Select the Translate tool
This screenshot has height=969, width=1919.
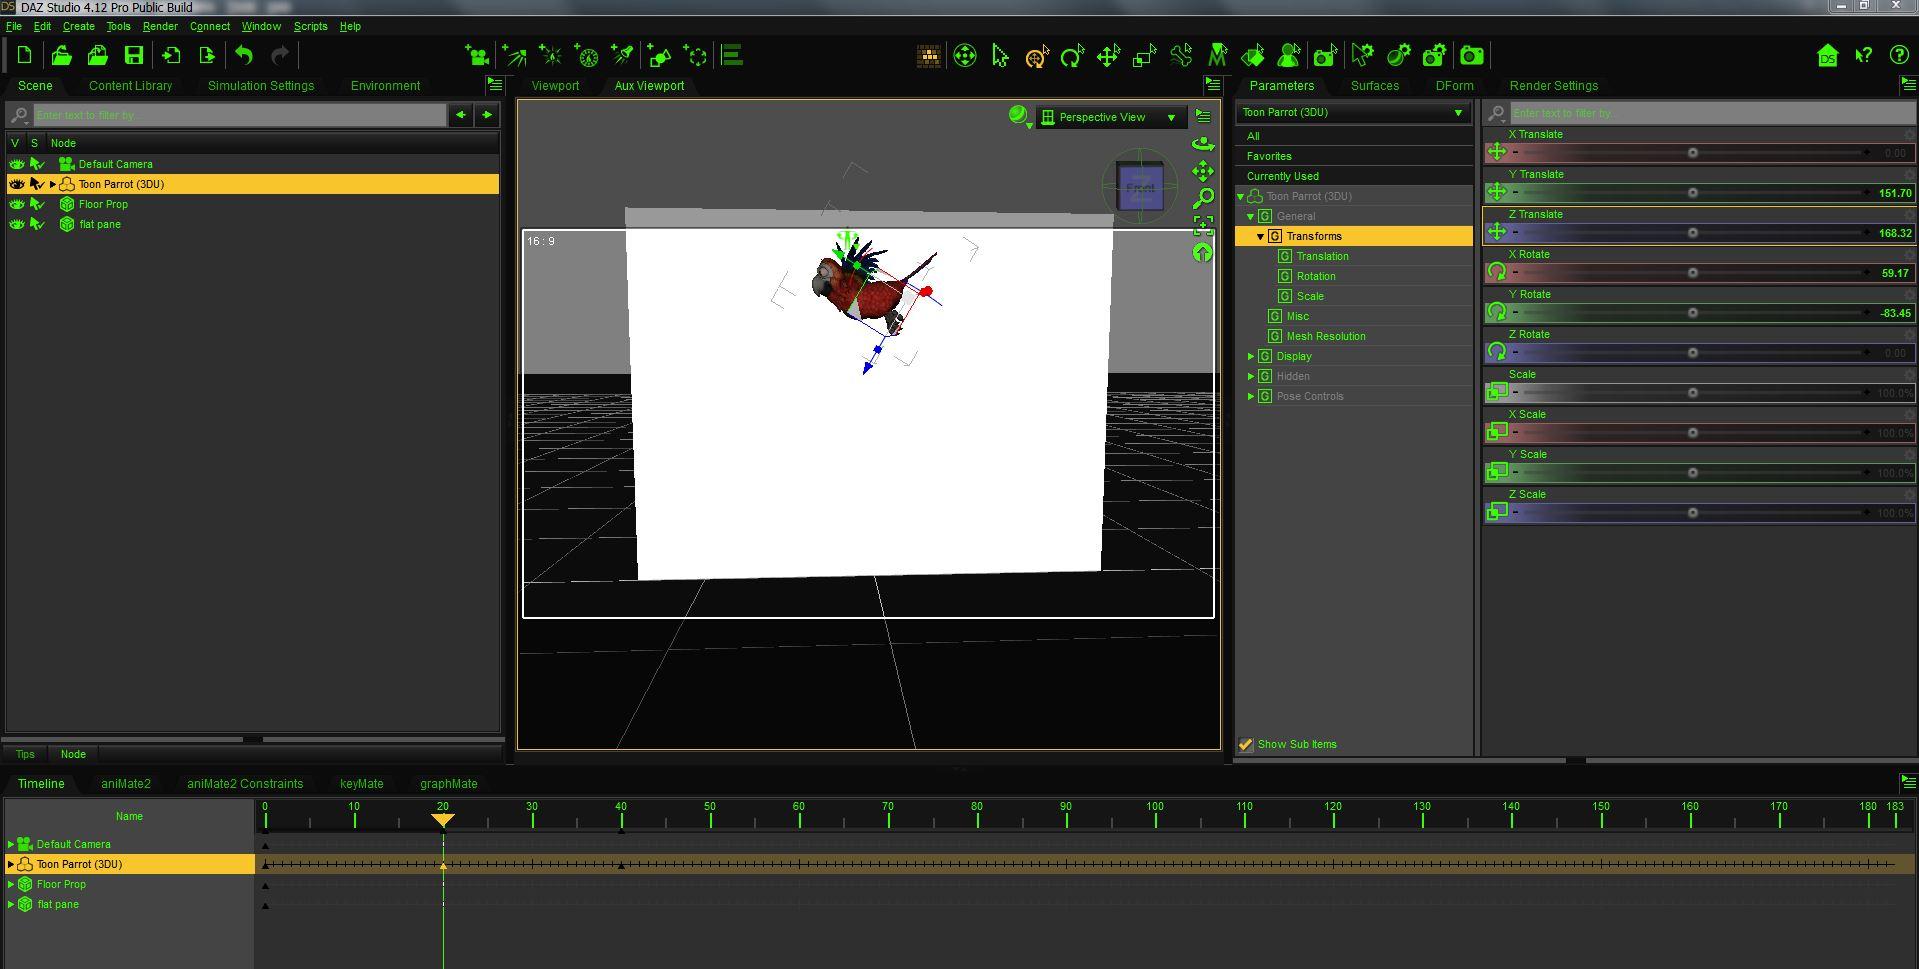1108,56
